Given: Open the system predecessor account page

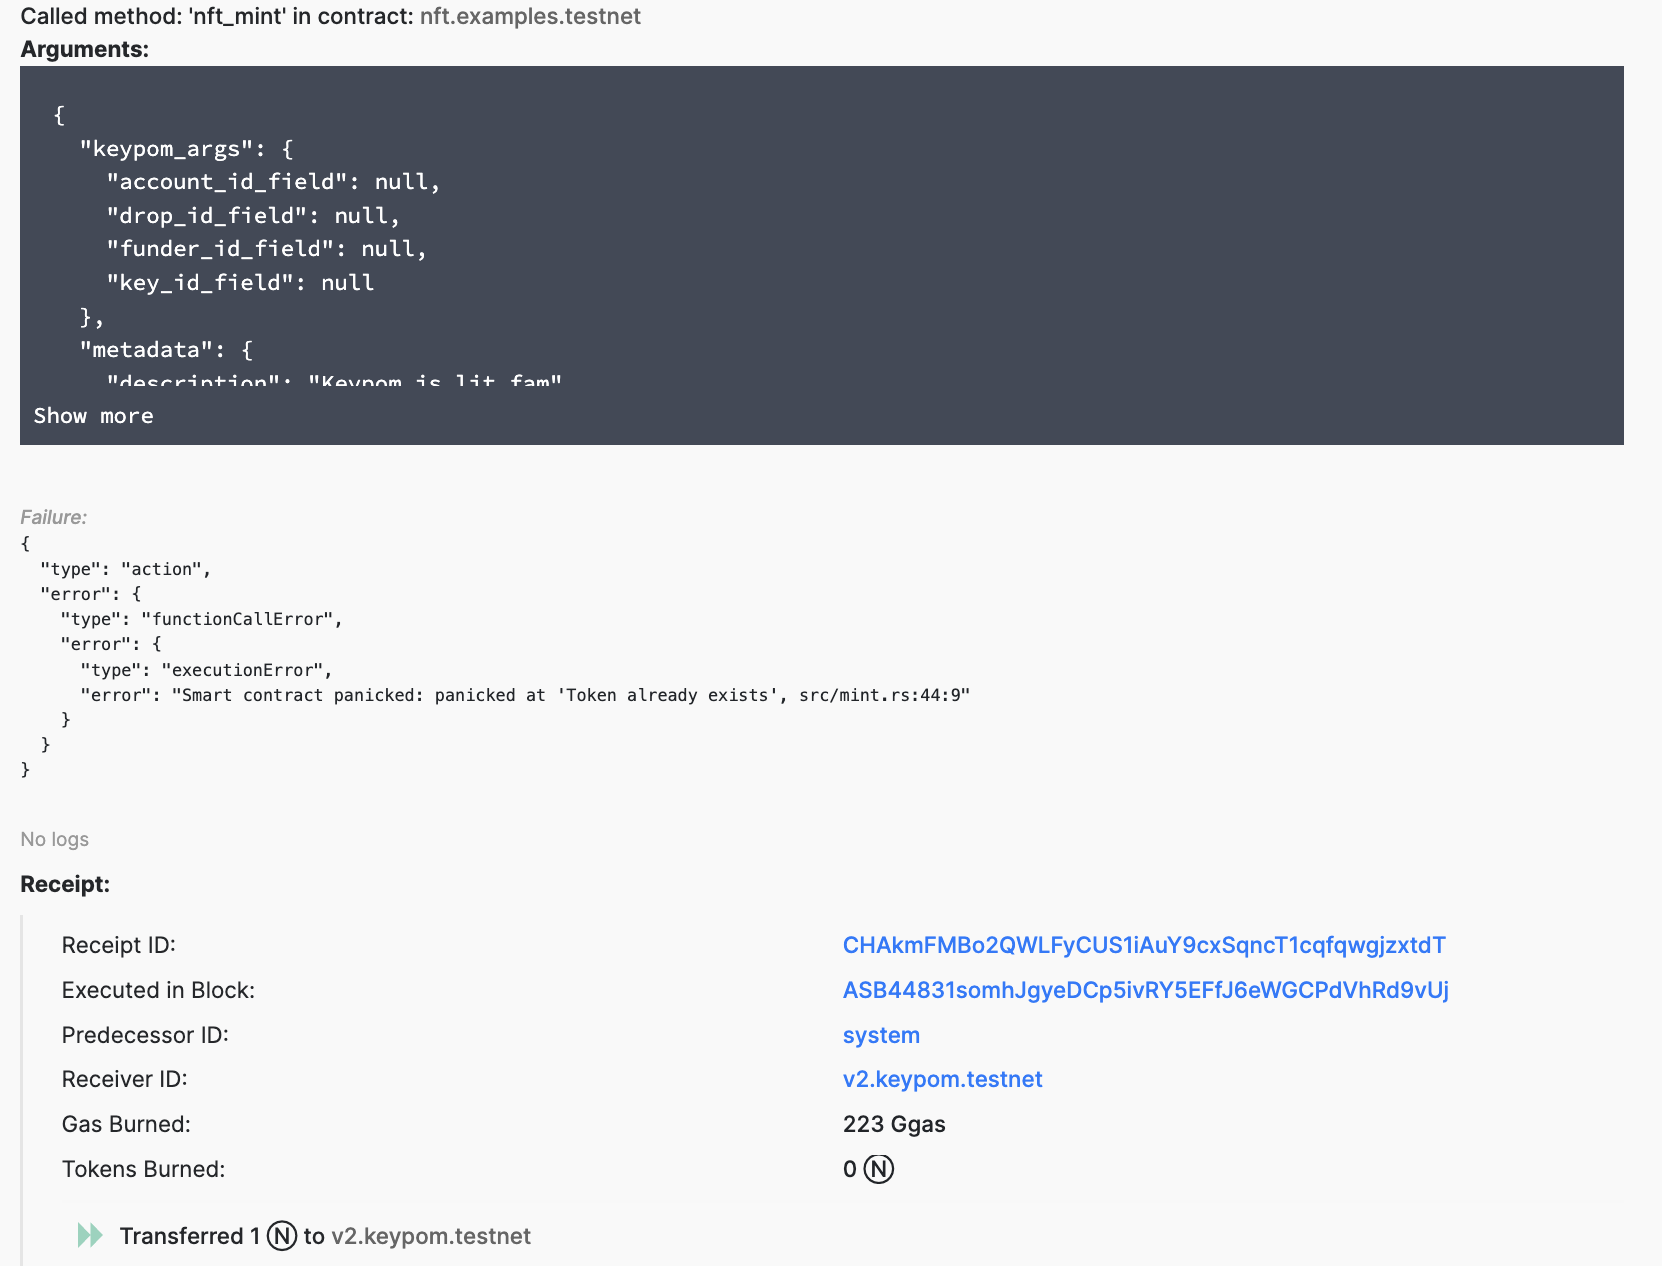Looking at the screenshot, I should click(x=880, y=1035).
